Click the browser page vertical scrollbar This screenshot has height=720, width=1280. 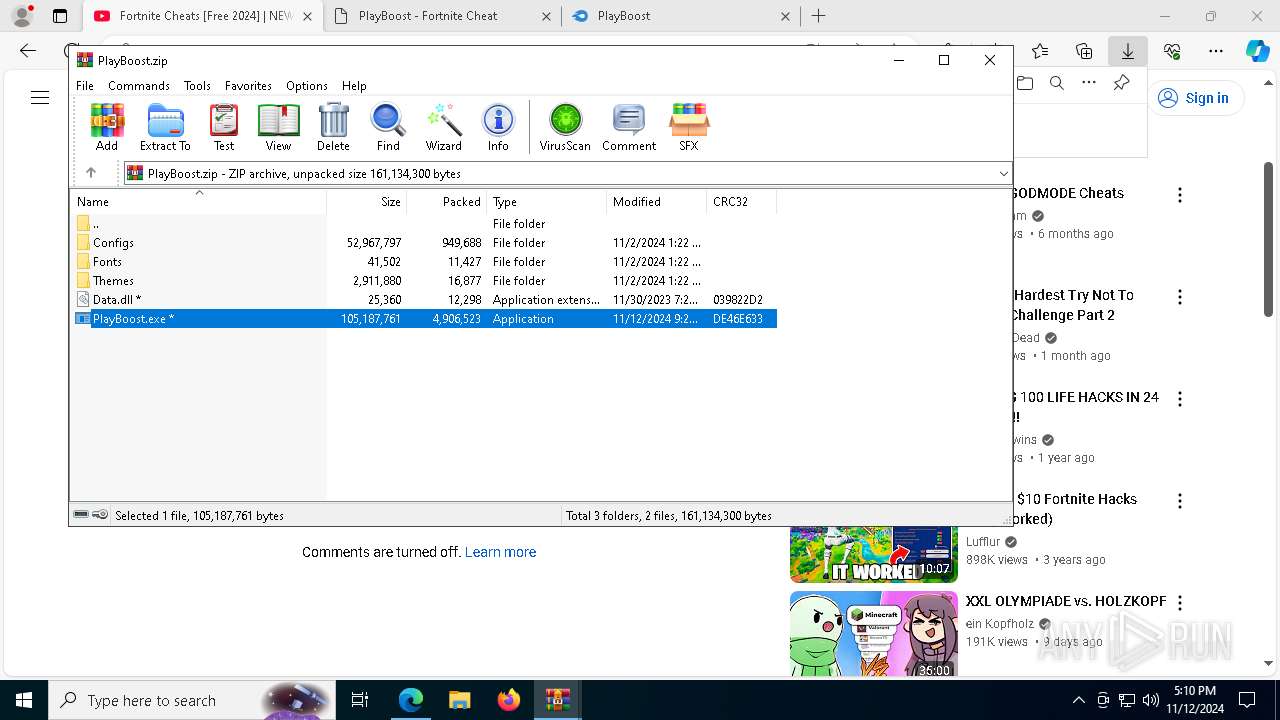1269,240
